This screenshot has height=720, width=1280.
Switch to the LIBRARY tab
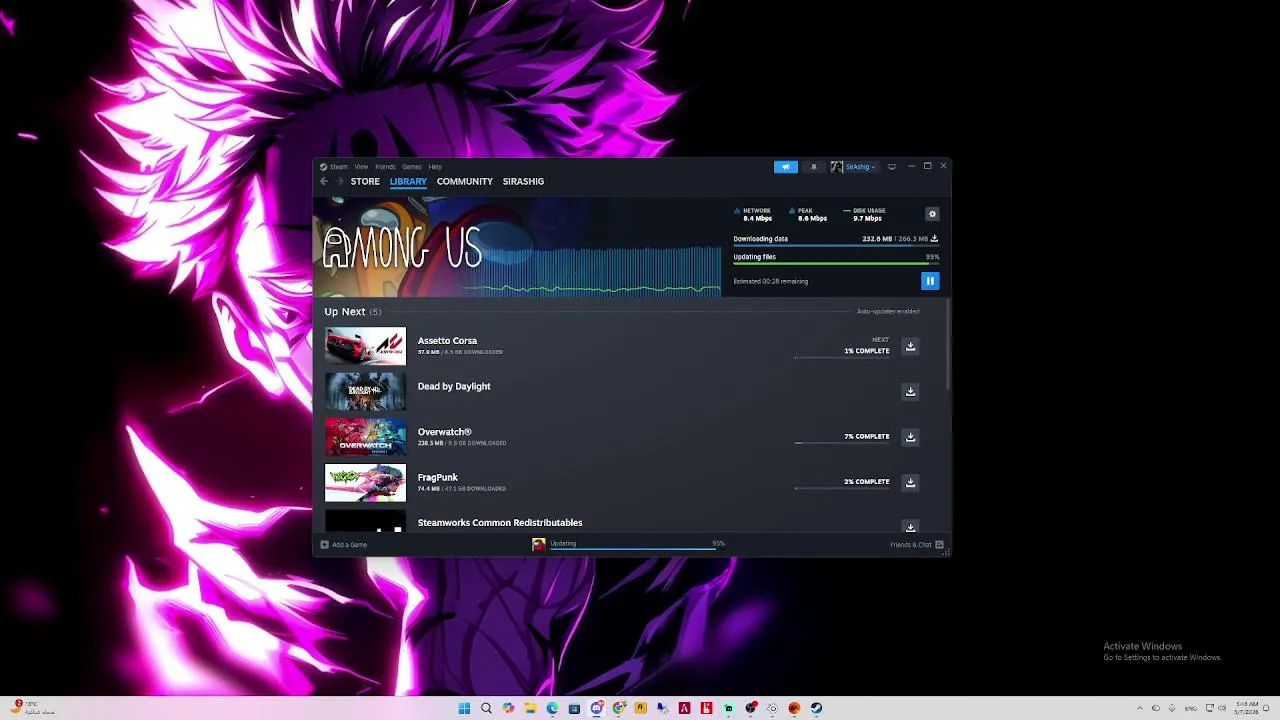pos(408,181)
